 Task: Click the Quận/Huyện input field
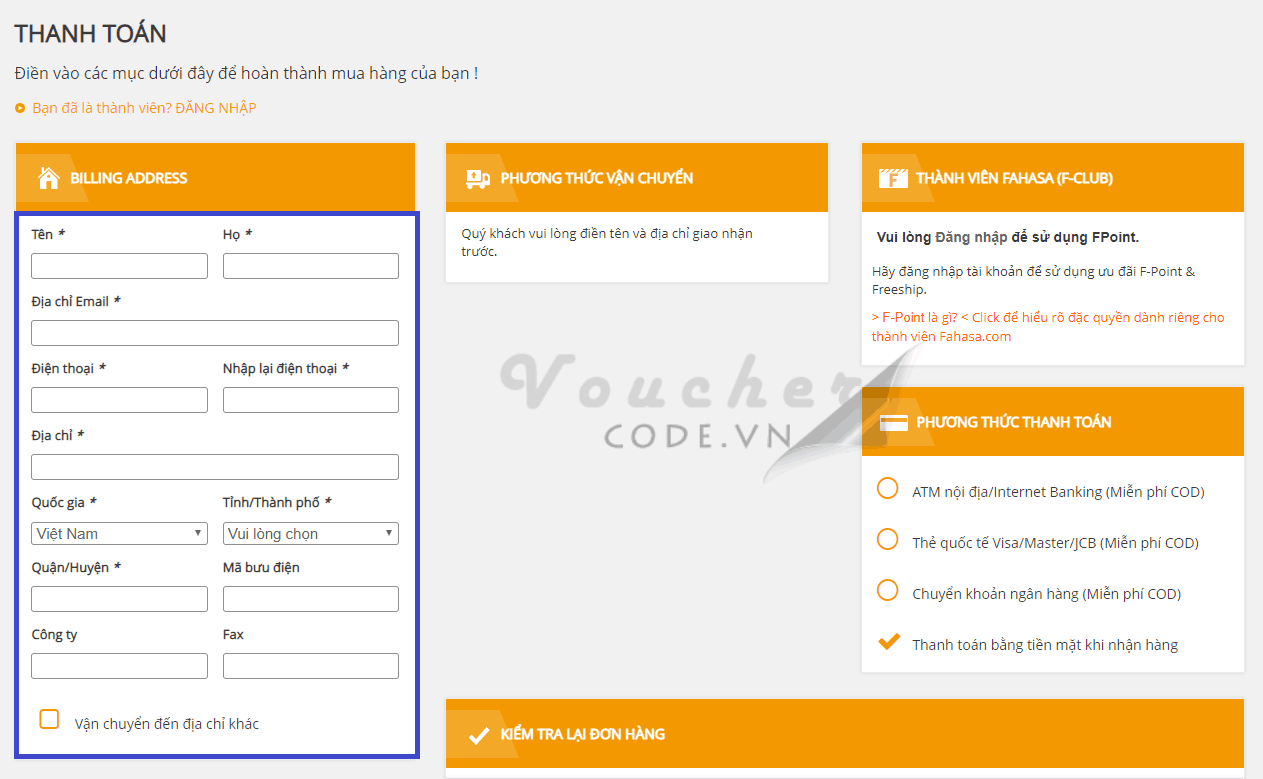pos(119,599)
